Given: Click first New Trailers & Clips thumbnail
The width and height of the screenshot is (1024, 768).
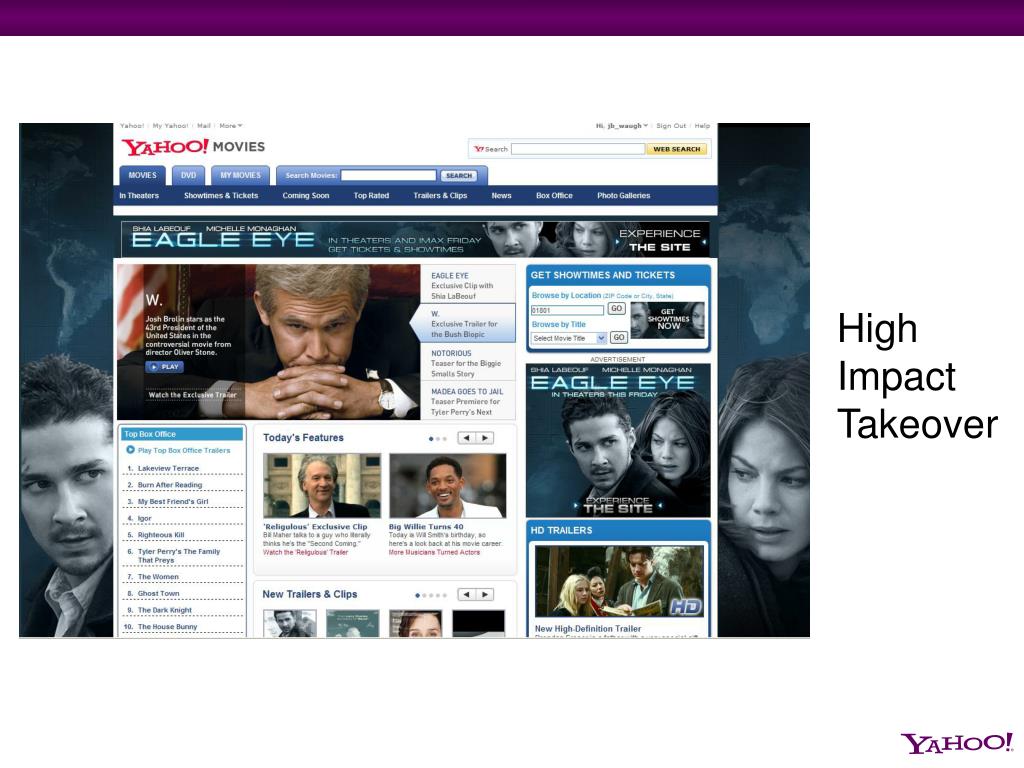Looking at the screenshot, I should pos(289,623).
